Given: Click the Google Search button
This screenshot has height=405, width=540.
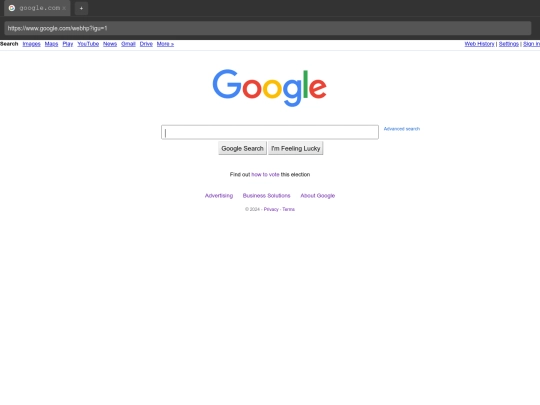Looking at the screenshot, I should [242, 148].
